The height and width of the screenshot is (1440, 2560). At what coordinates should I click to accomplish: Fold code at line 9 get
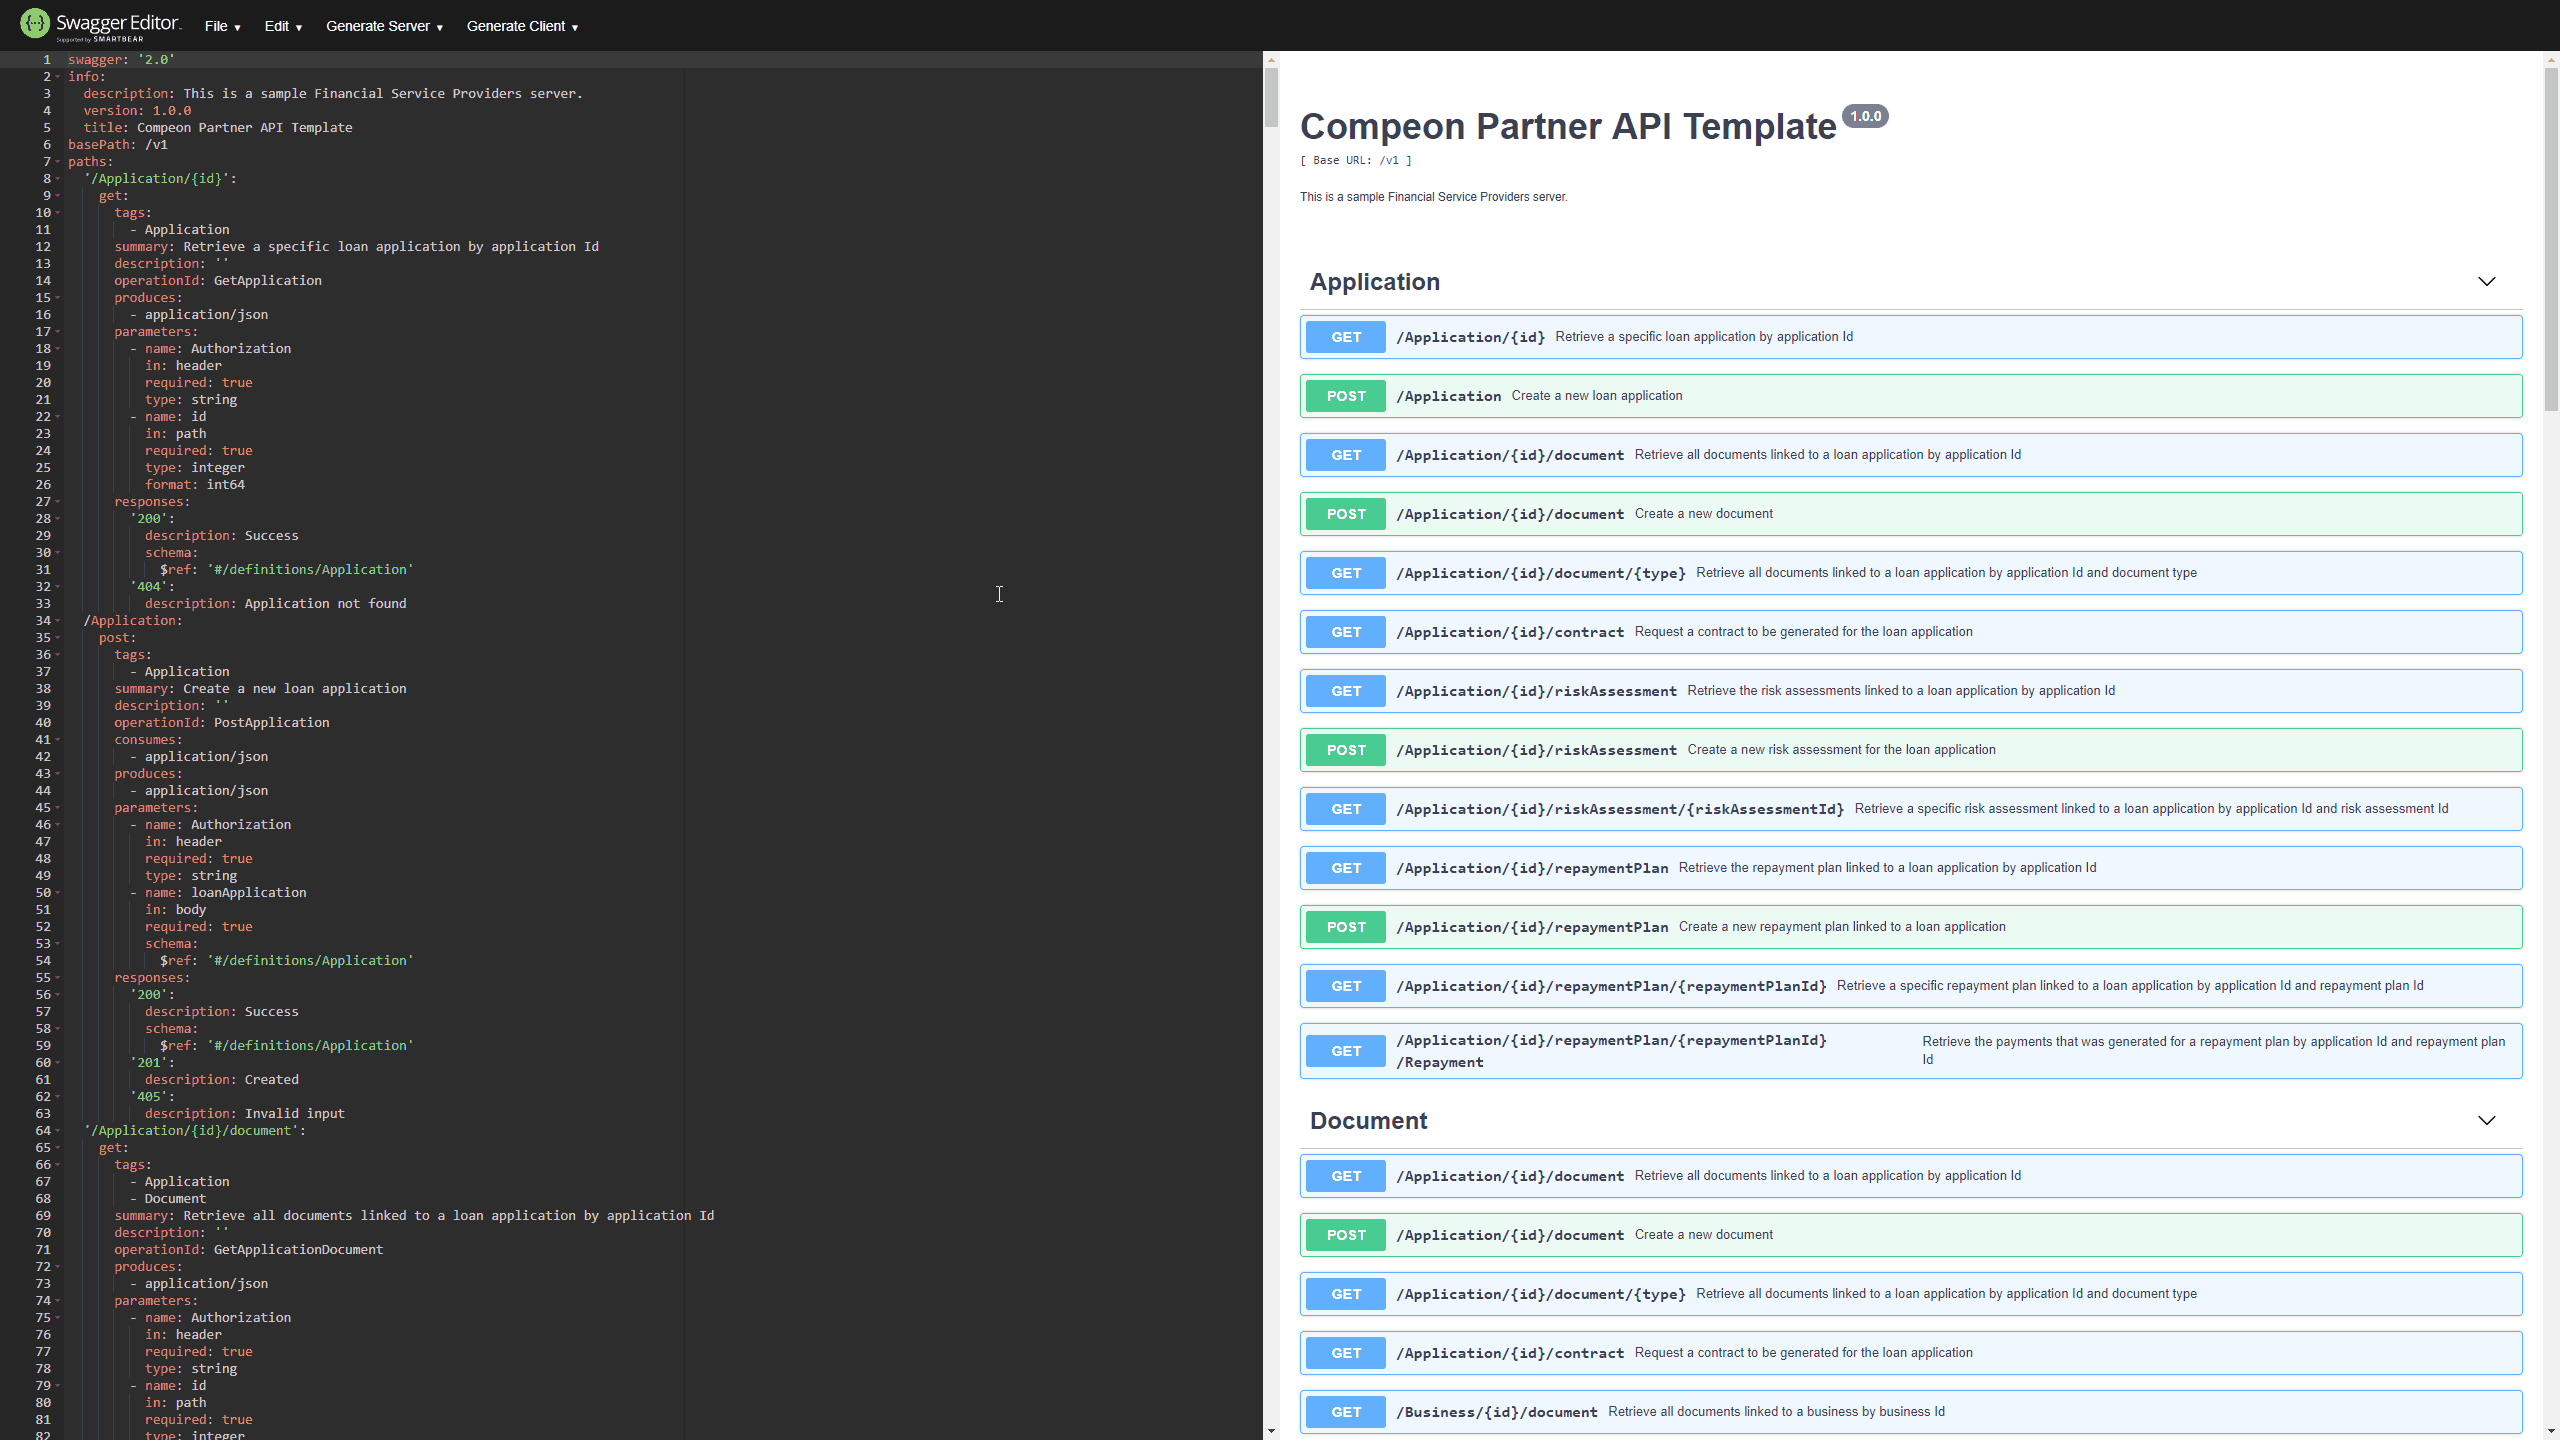(57, 196)
